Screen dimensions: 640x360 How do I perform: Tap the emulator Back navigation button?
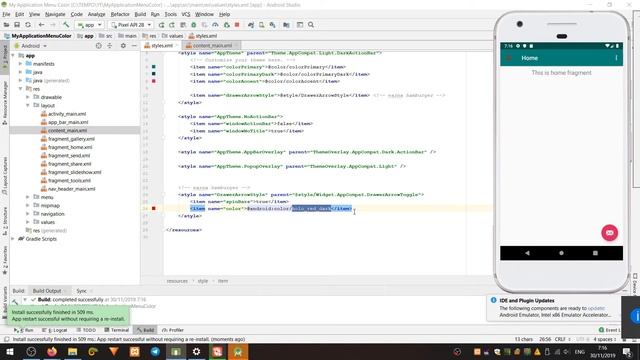click(x=527, y=253)
